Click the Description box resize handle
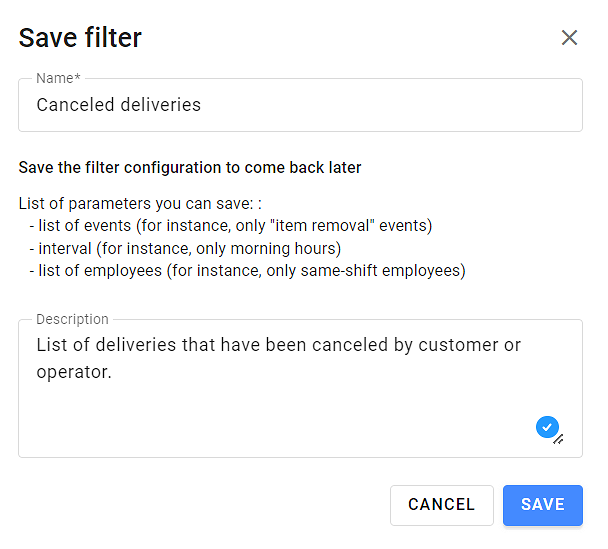The height and width of the screenshot is (549, 608). pyautogui.click(x=558, y=438)
